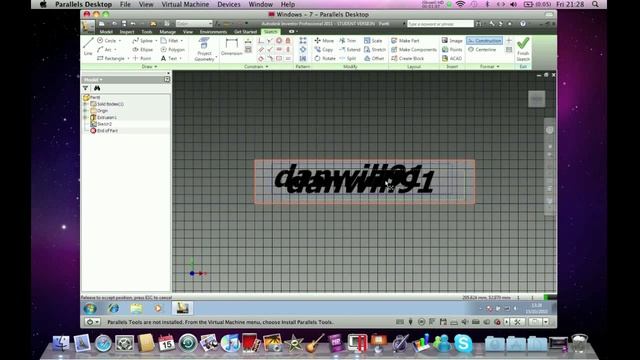Click the ViewCube in the canvas
This screenshot has width=640, height=360.
point(536,99)
